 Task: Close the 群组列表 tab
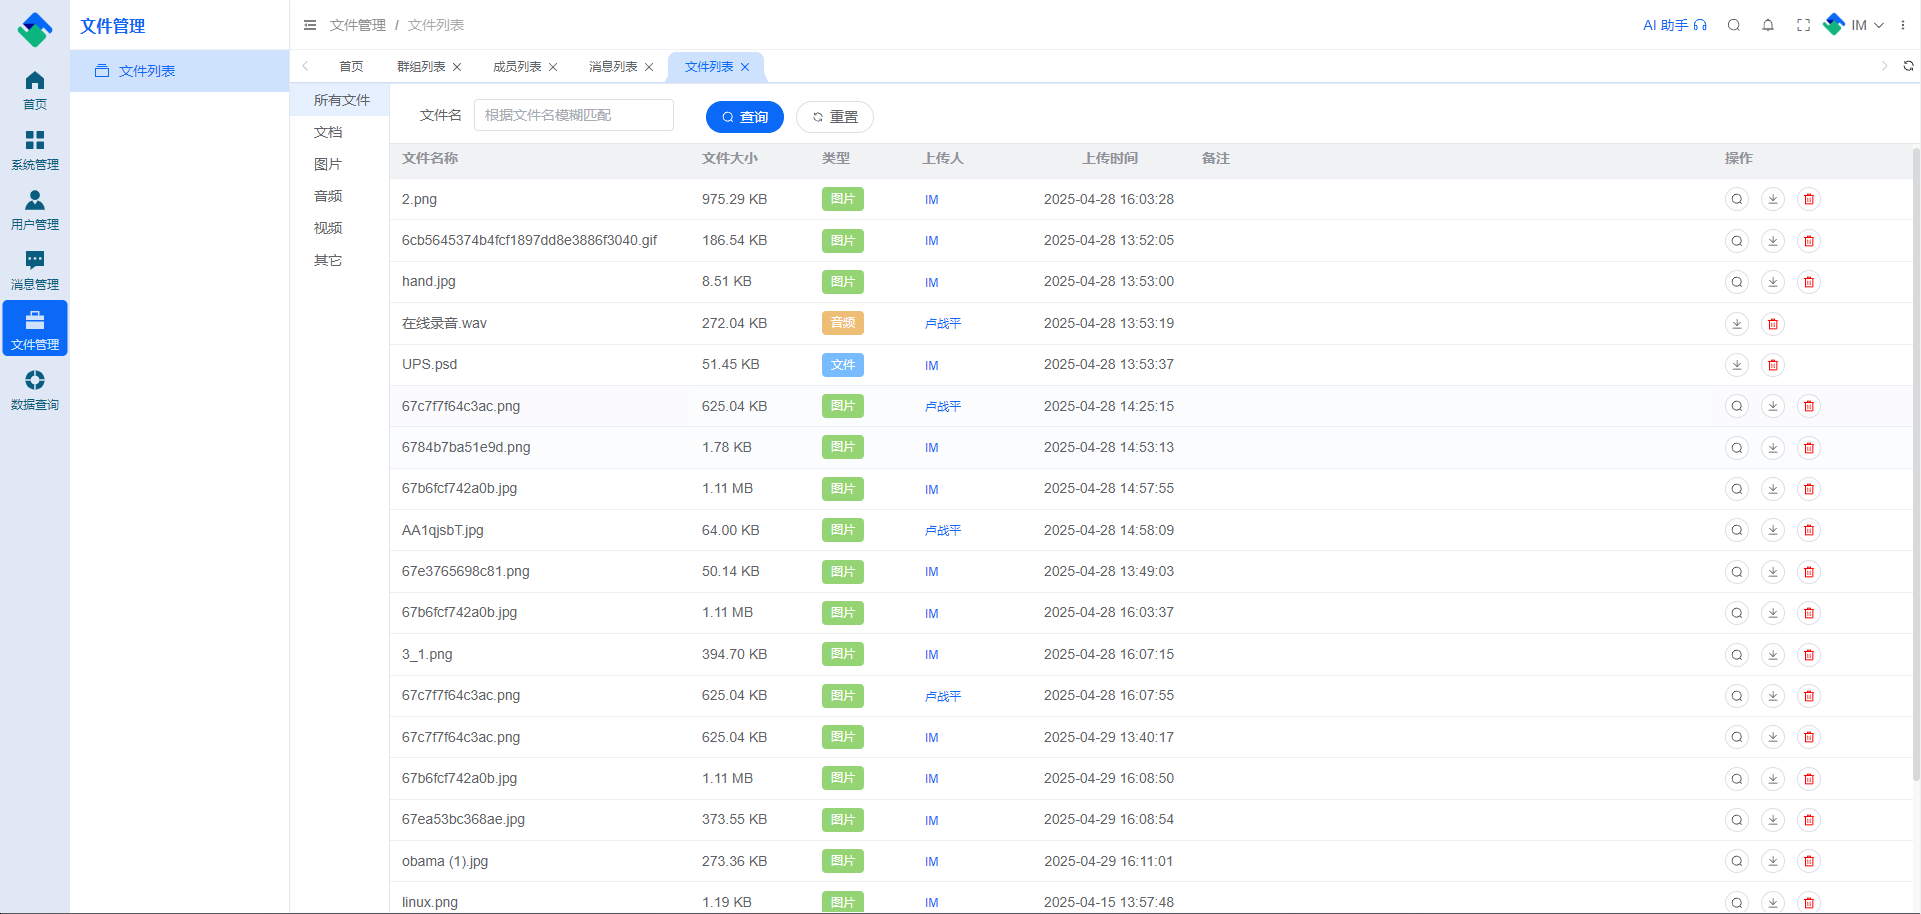pyautogui.click(x=457, y=67)
